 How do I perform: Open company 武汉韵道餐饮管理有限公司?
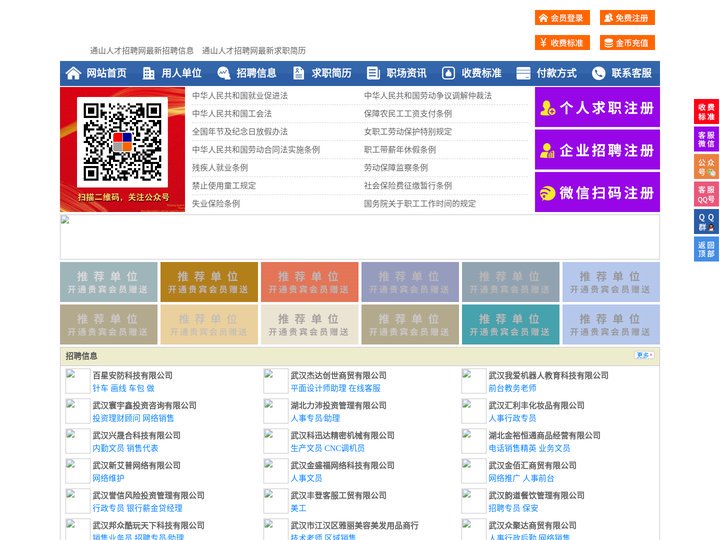point(536,495)
